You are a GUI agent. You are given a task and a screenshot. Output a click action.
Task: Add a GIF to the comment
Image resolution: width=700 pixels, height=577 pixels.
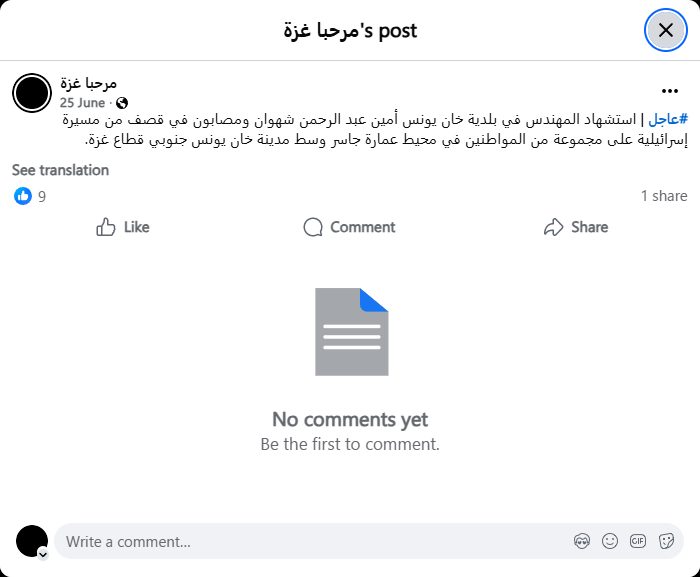click(638, 541)
